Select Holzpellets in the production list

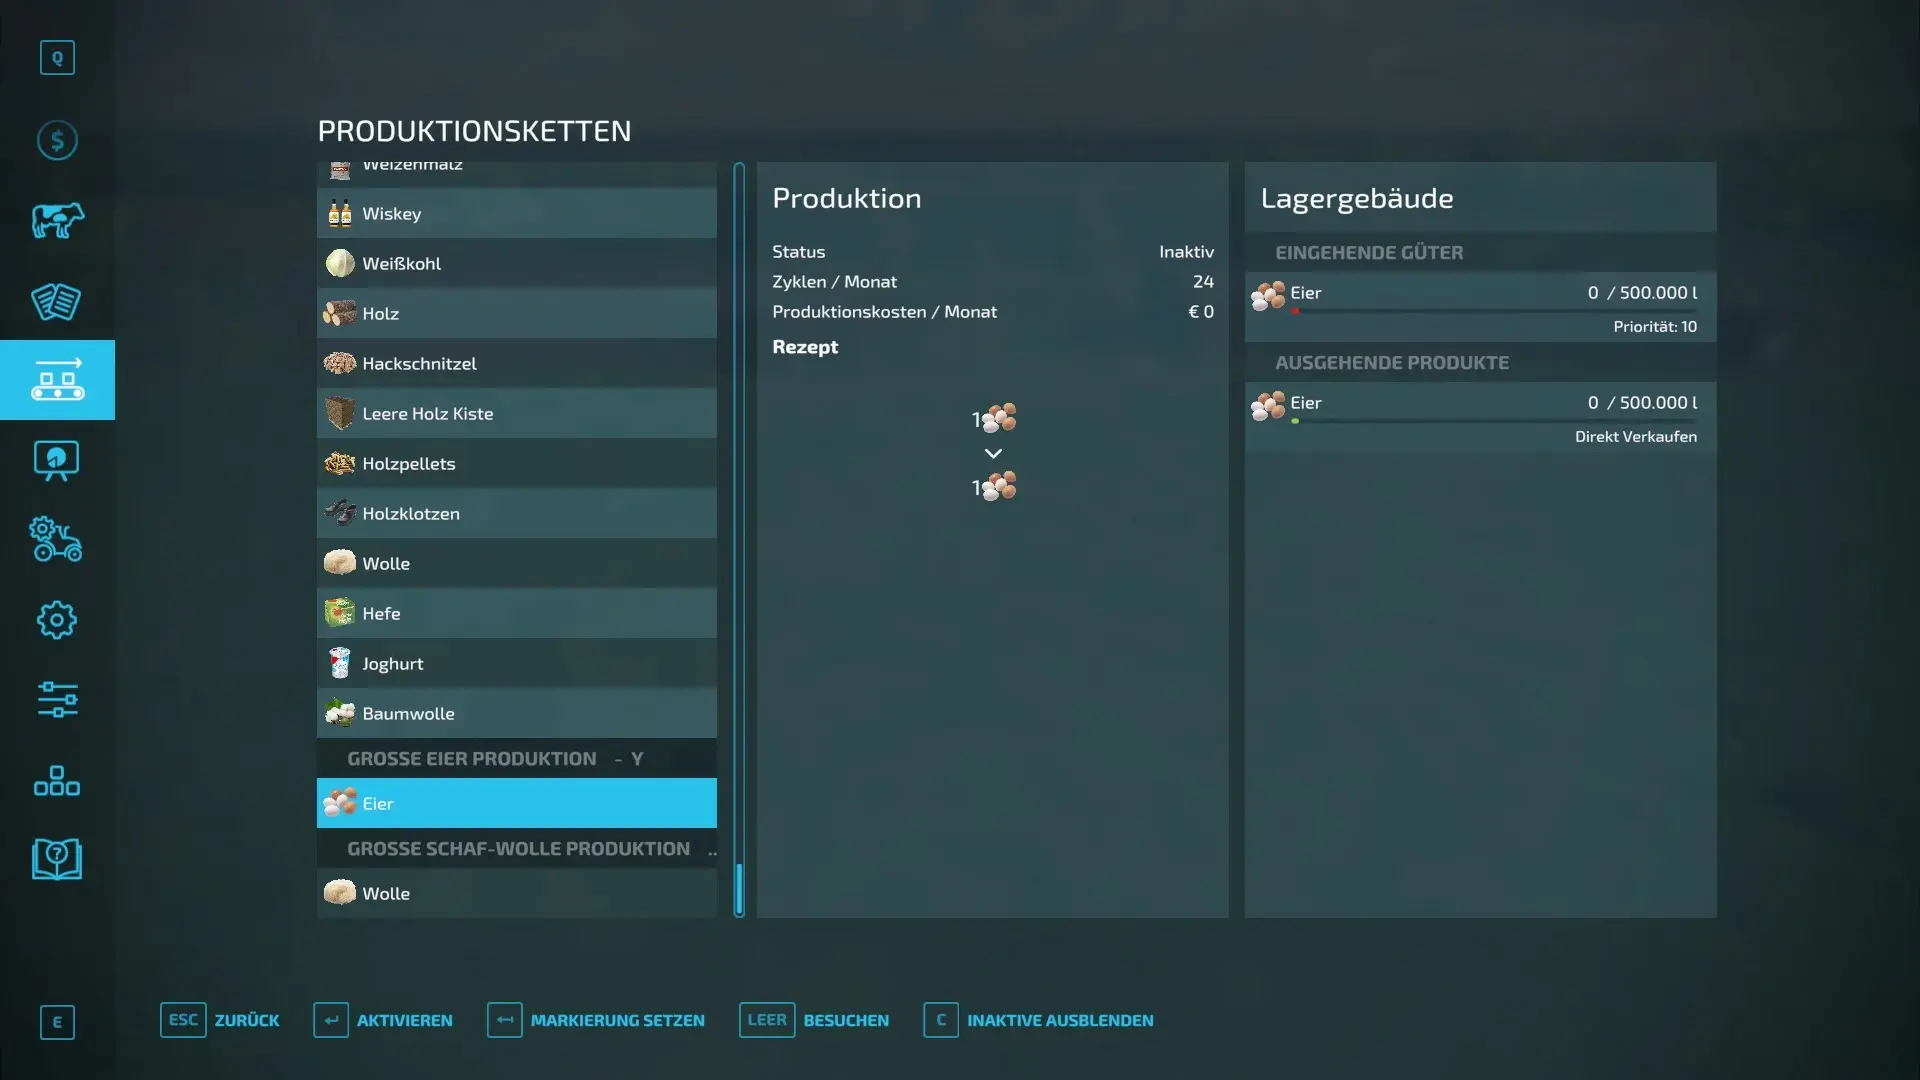517,463
